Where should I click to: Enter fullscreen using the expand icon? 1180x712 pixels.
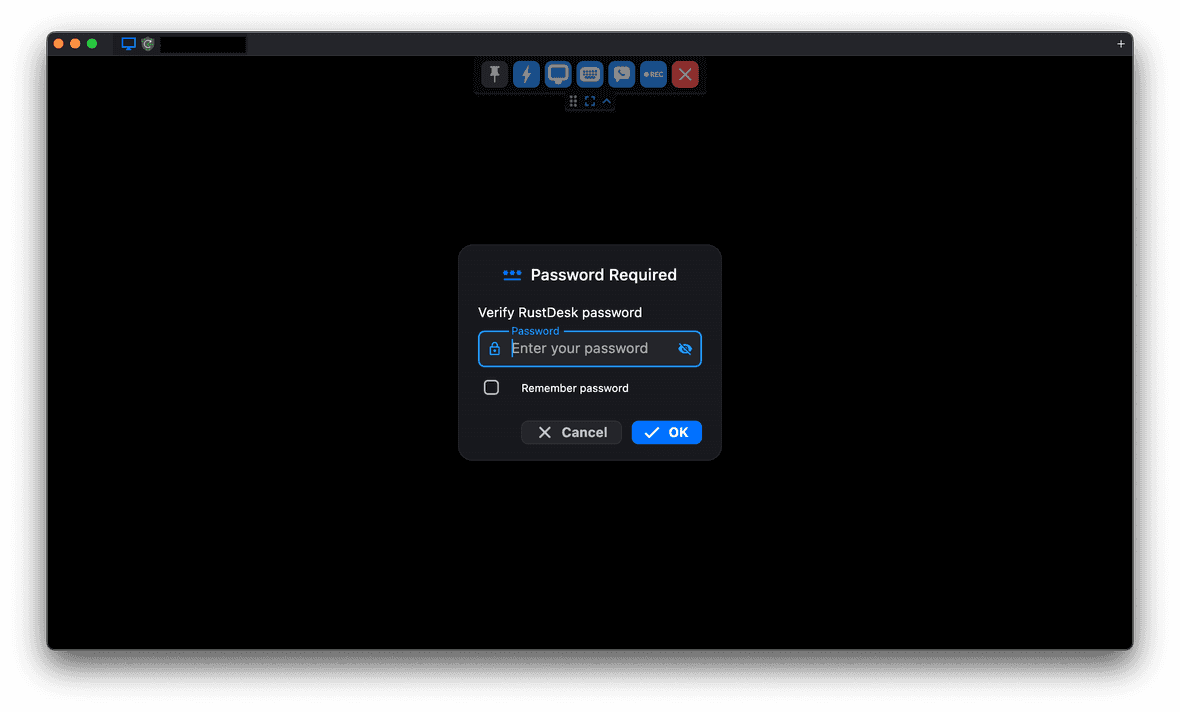click(x=590, y=101)
